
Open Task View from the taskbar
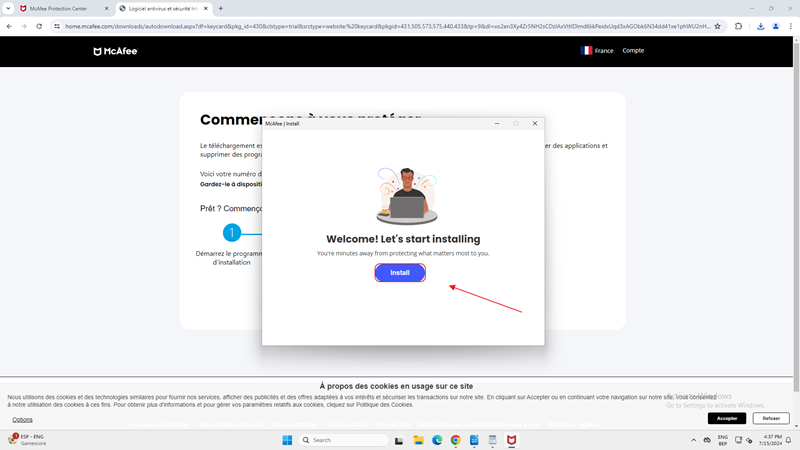399,440
